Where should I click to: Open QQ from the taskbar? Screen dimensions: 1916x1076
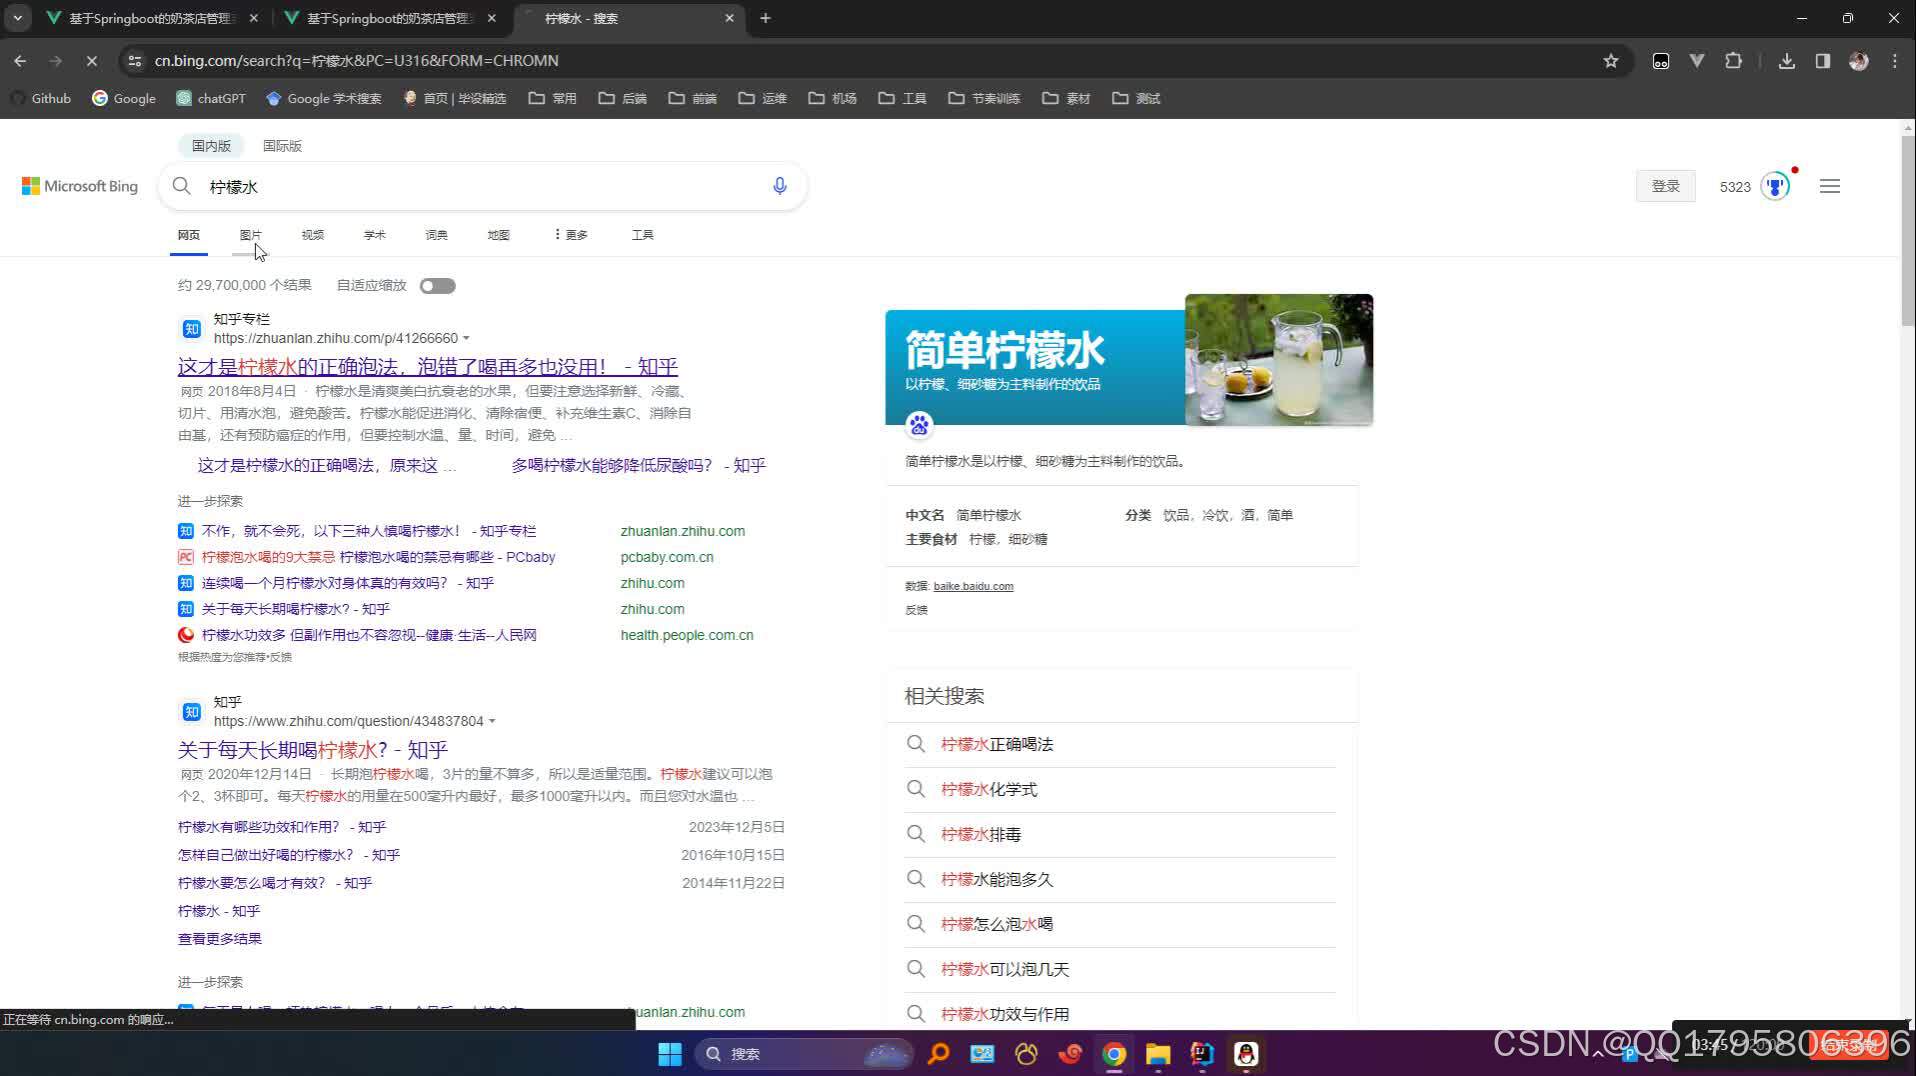pos(1246,1053)
